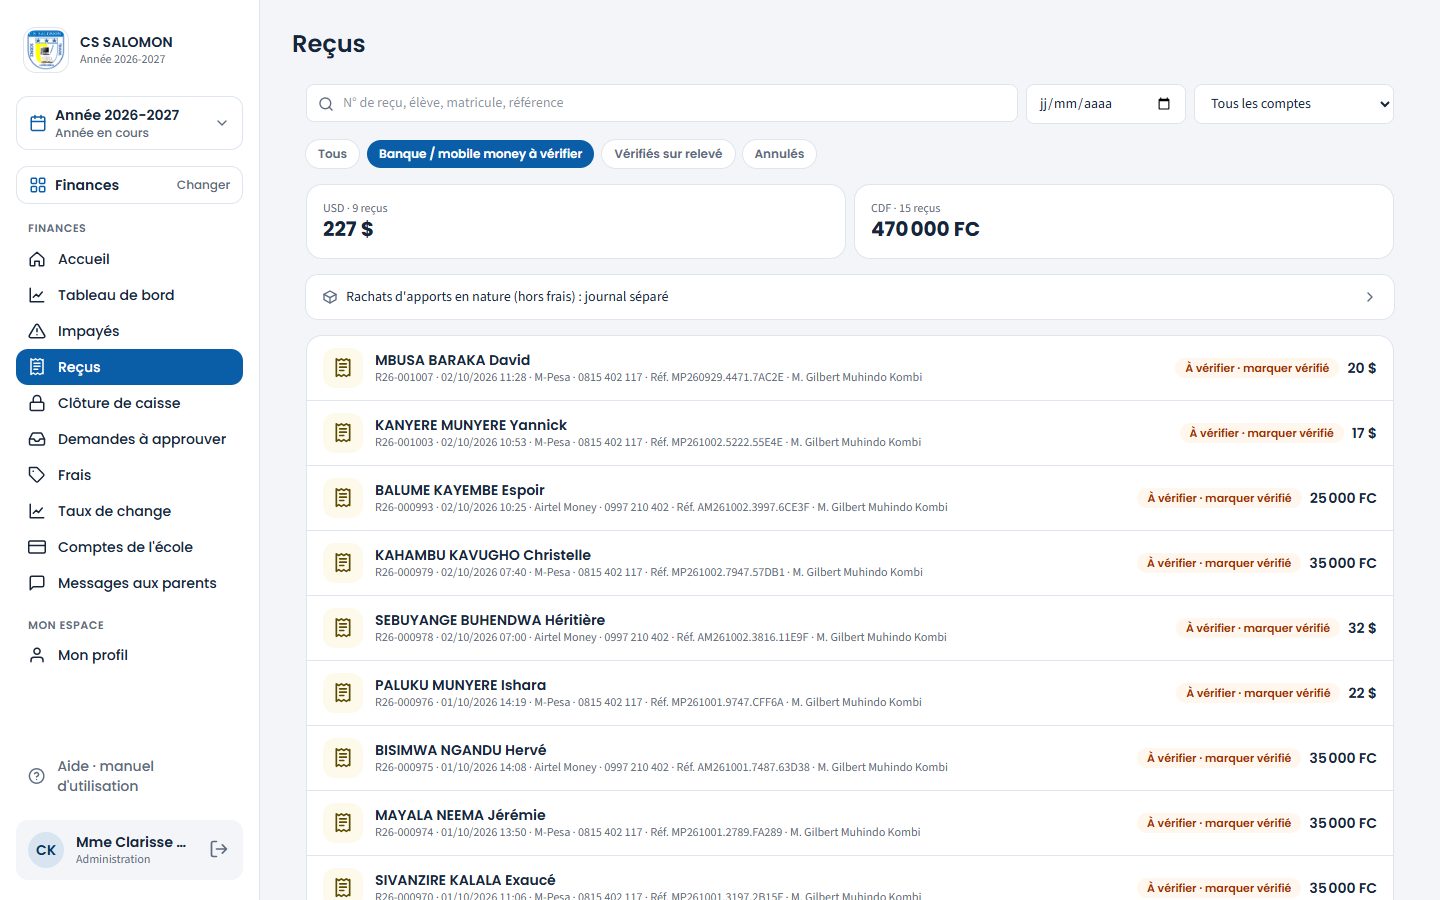Mark MBUSA BARAKA David receipt as verified
Screen dimensions: 1440x900
click(x=1257, y=368)
